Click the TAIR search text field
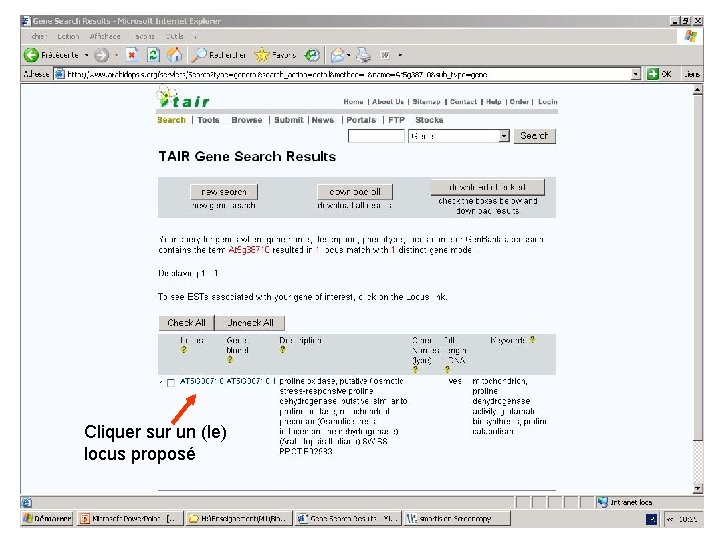 coord(376,136)
